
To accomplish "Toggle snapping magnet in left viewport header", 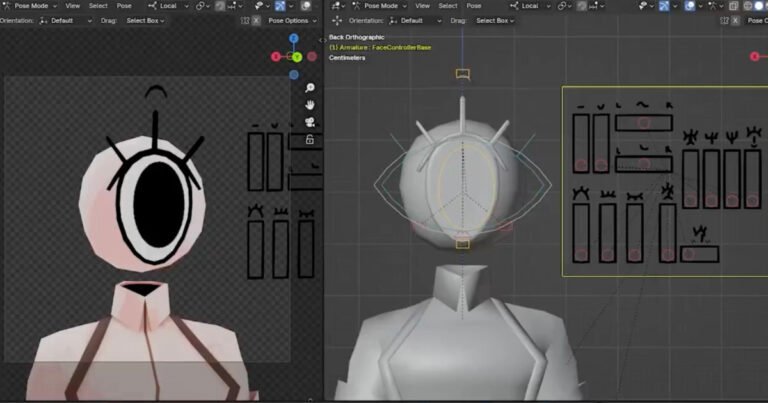I will click(220, 6).
